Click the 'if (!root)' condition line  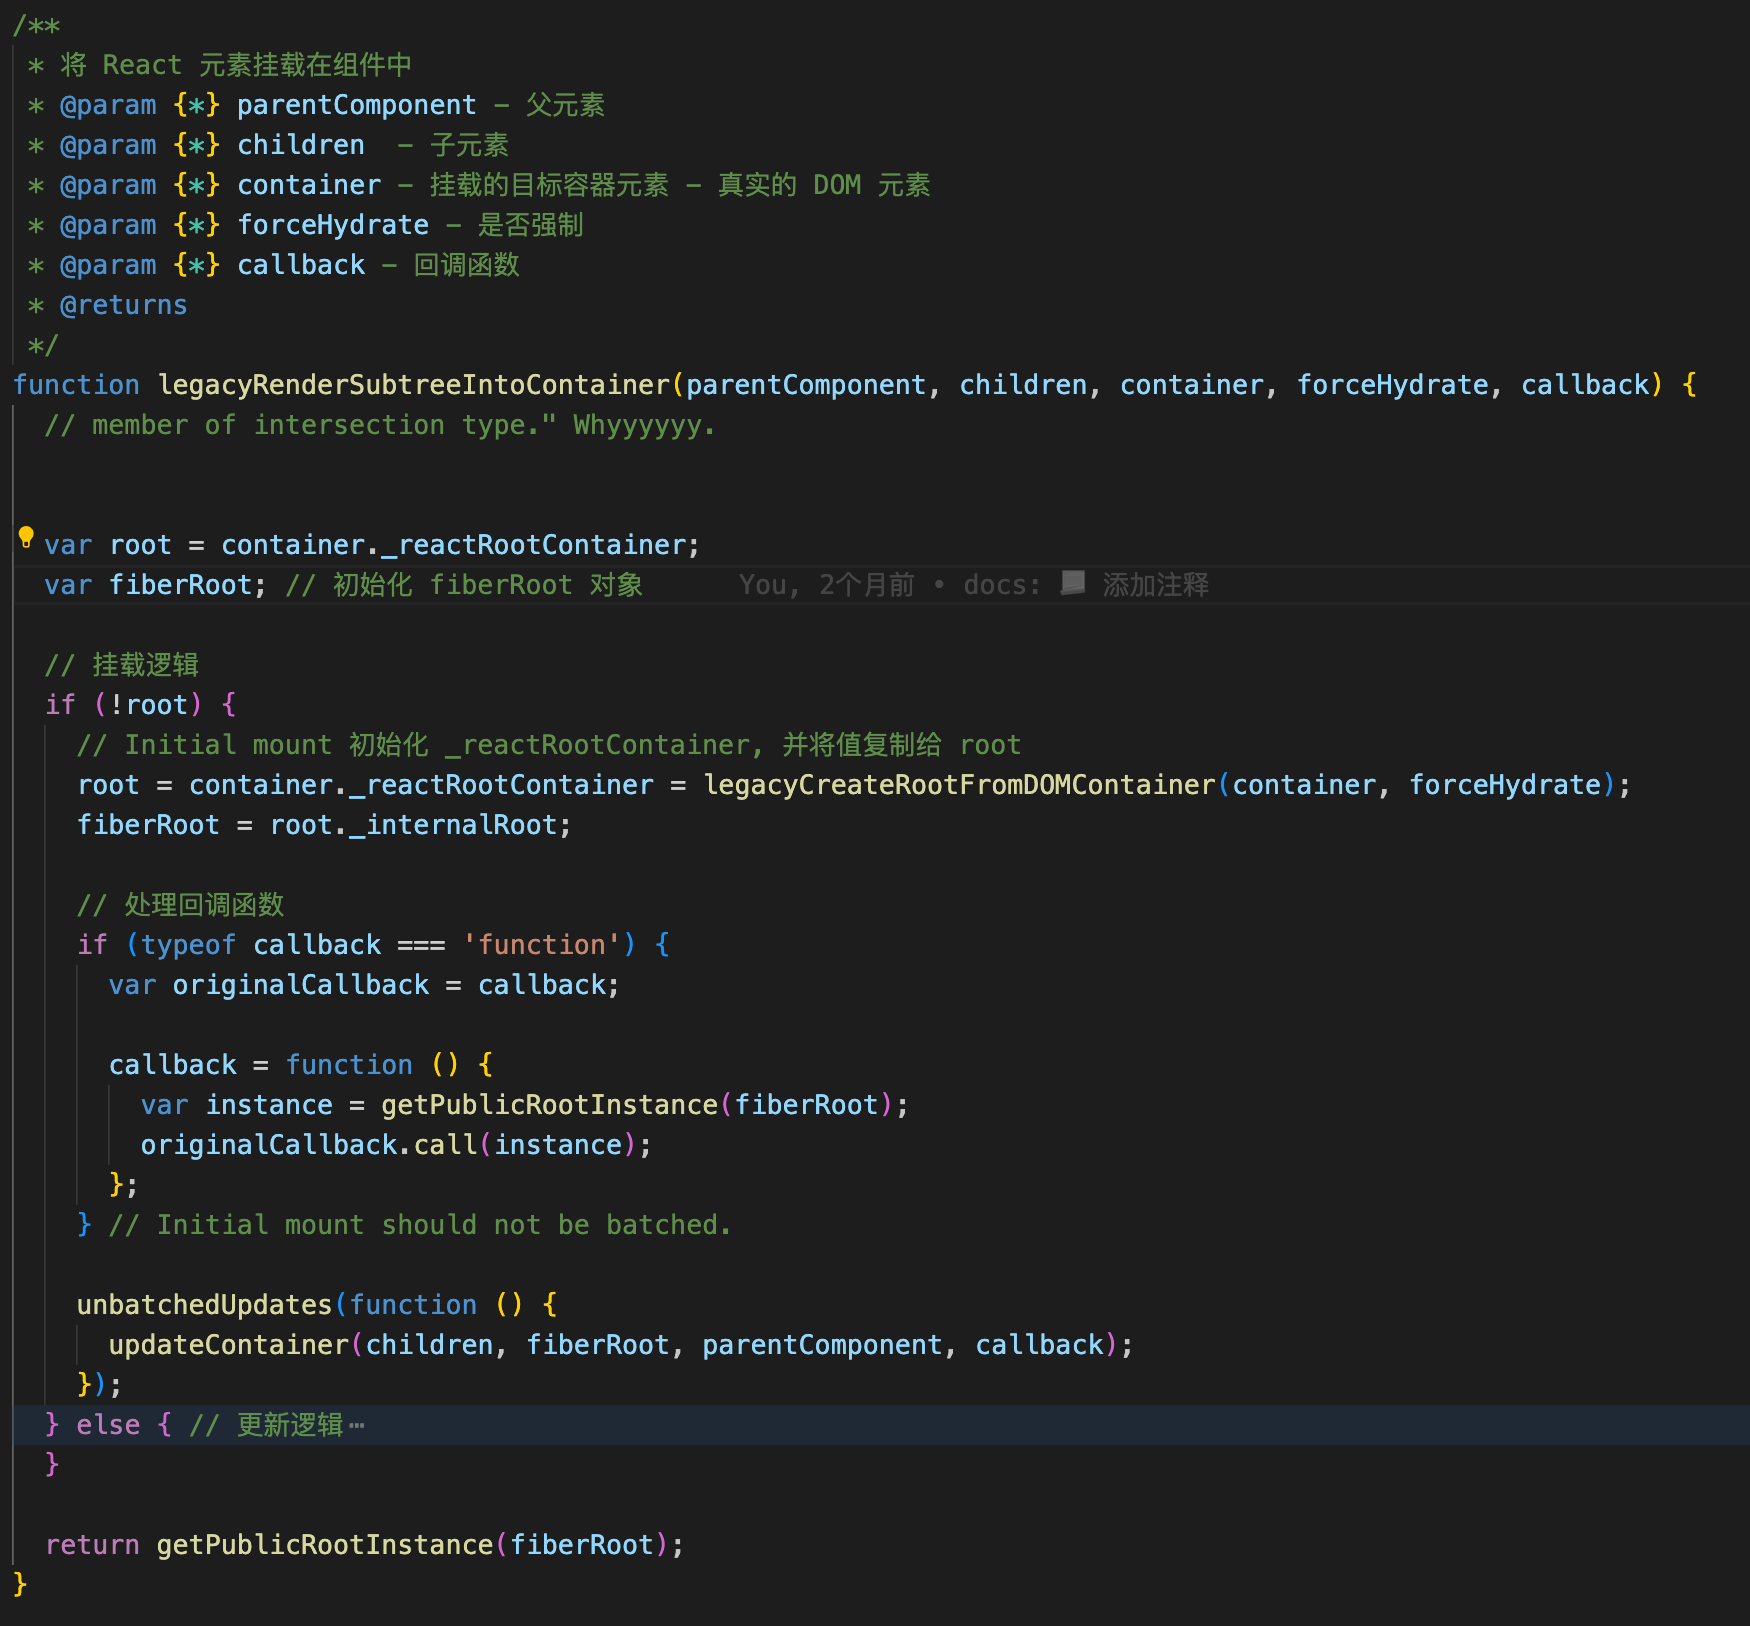tap(141, 705)
